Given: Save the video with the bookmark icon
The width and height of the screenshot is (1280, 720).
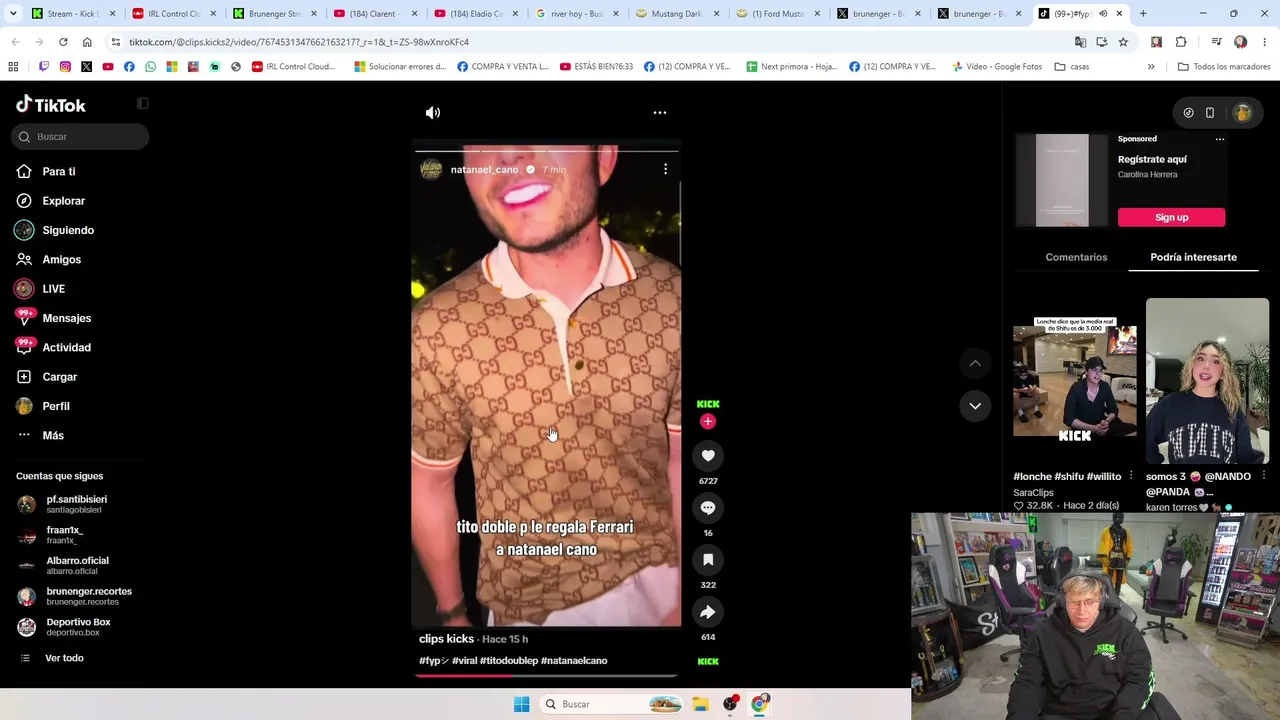Looking at the screenshot, I should [x=708, y=560].
